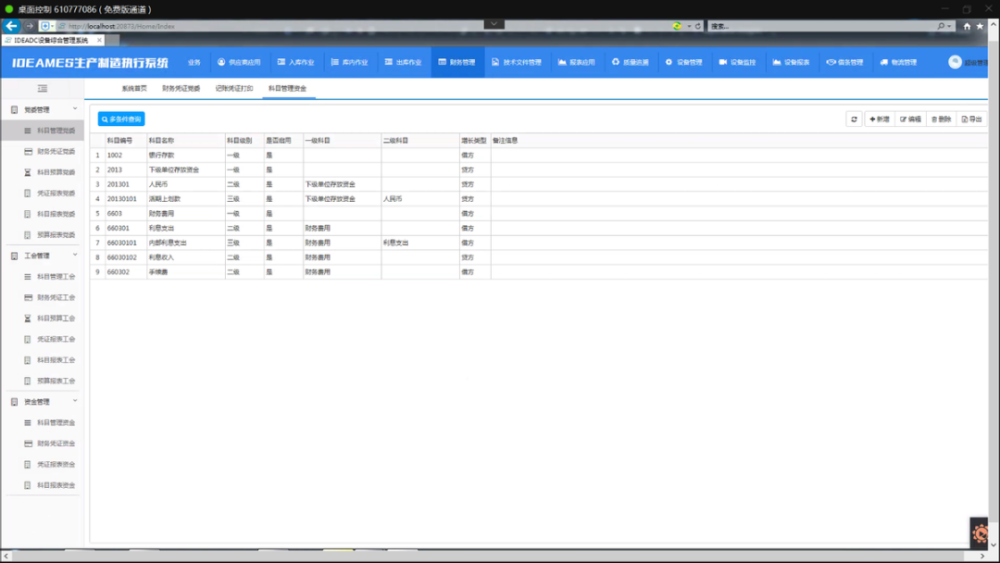The image size is (1000, 563).
Task: Open 设备监控 camera-icon menu
Action: coord(737,62)
